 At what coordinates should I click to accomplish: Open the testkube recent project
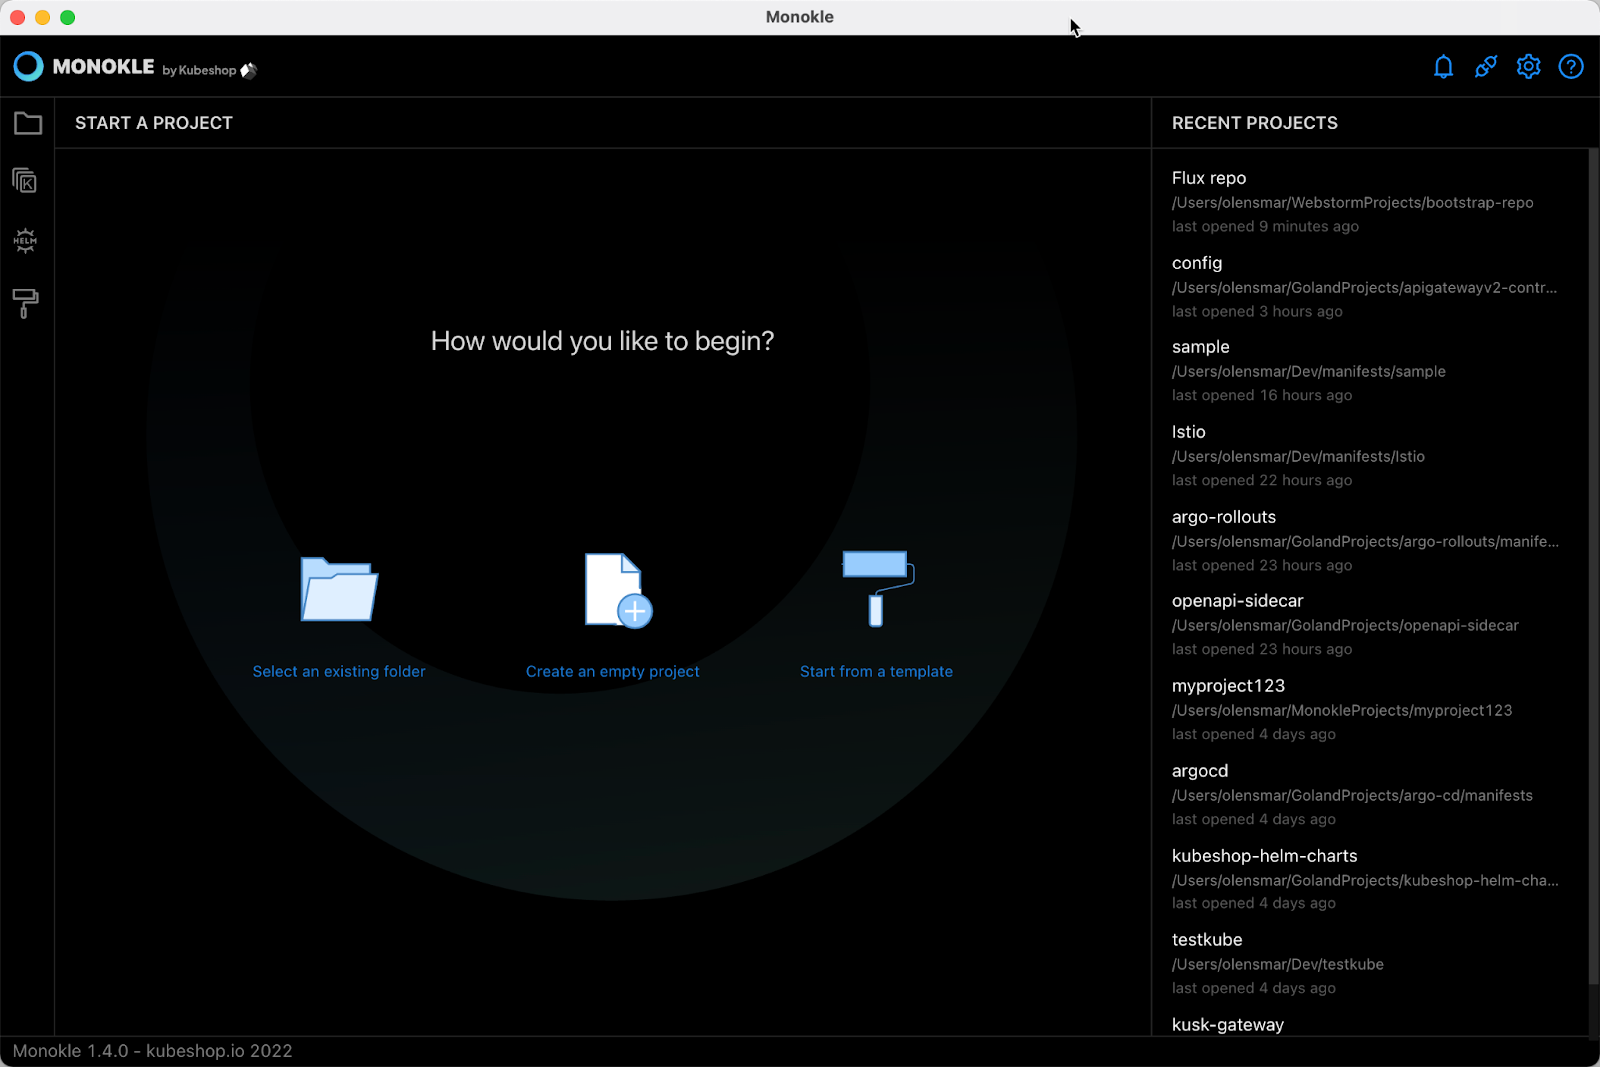(x=1207, y=940)
